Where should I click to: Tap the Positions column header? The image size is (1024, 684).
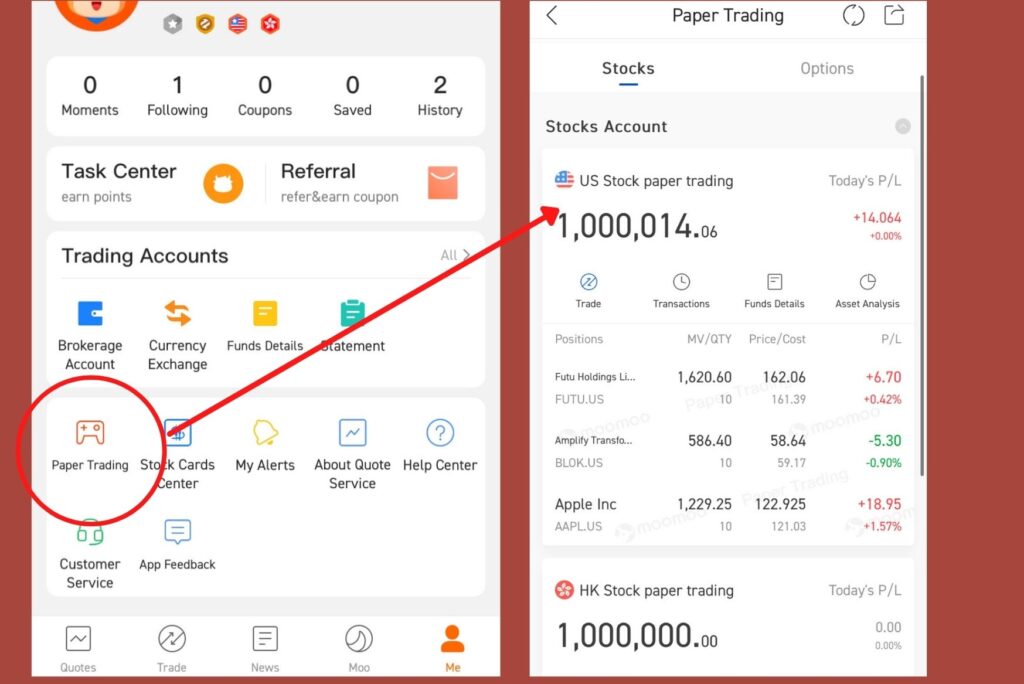pos(579,339)
